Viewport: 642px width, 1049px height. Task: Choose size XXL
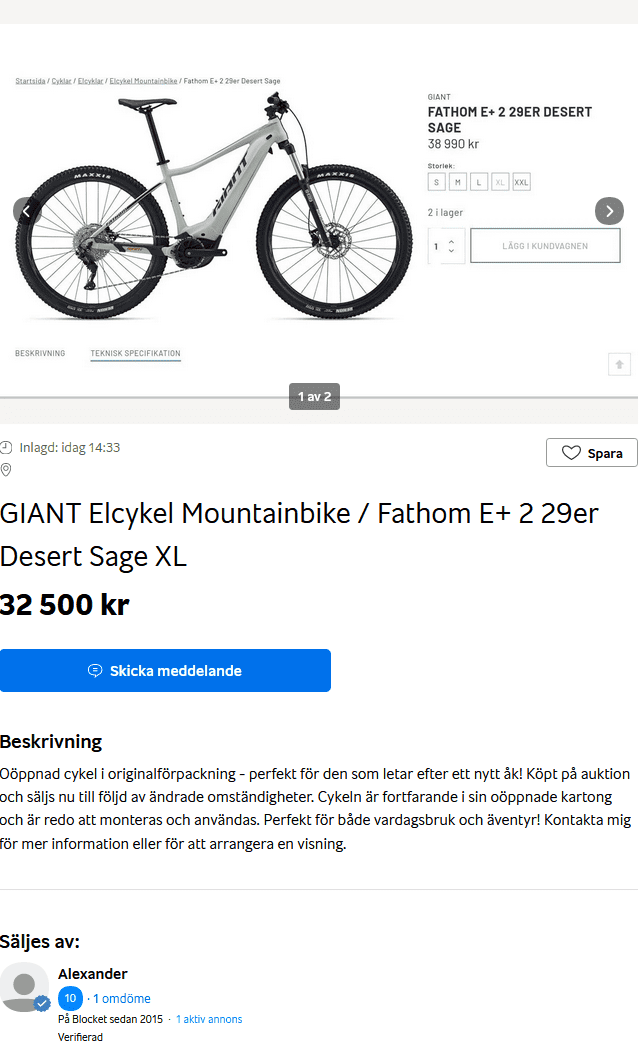coord(521,181)
